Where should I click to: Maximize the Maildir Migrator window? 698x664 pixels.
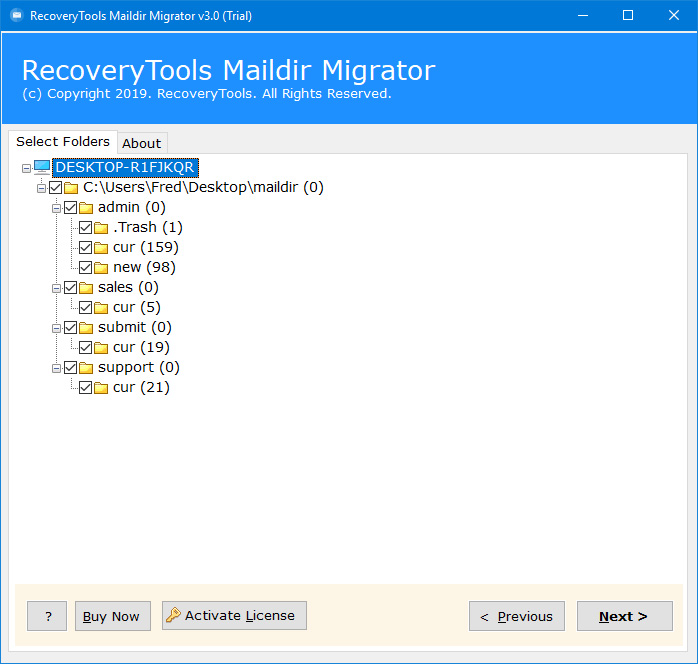pyautogui.click(x=628, y=16)
